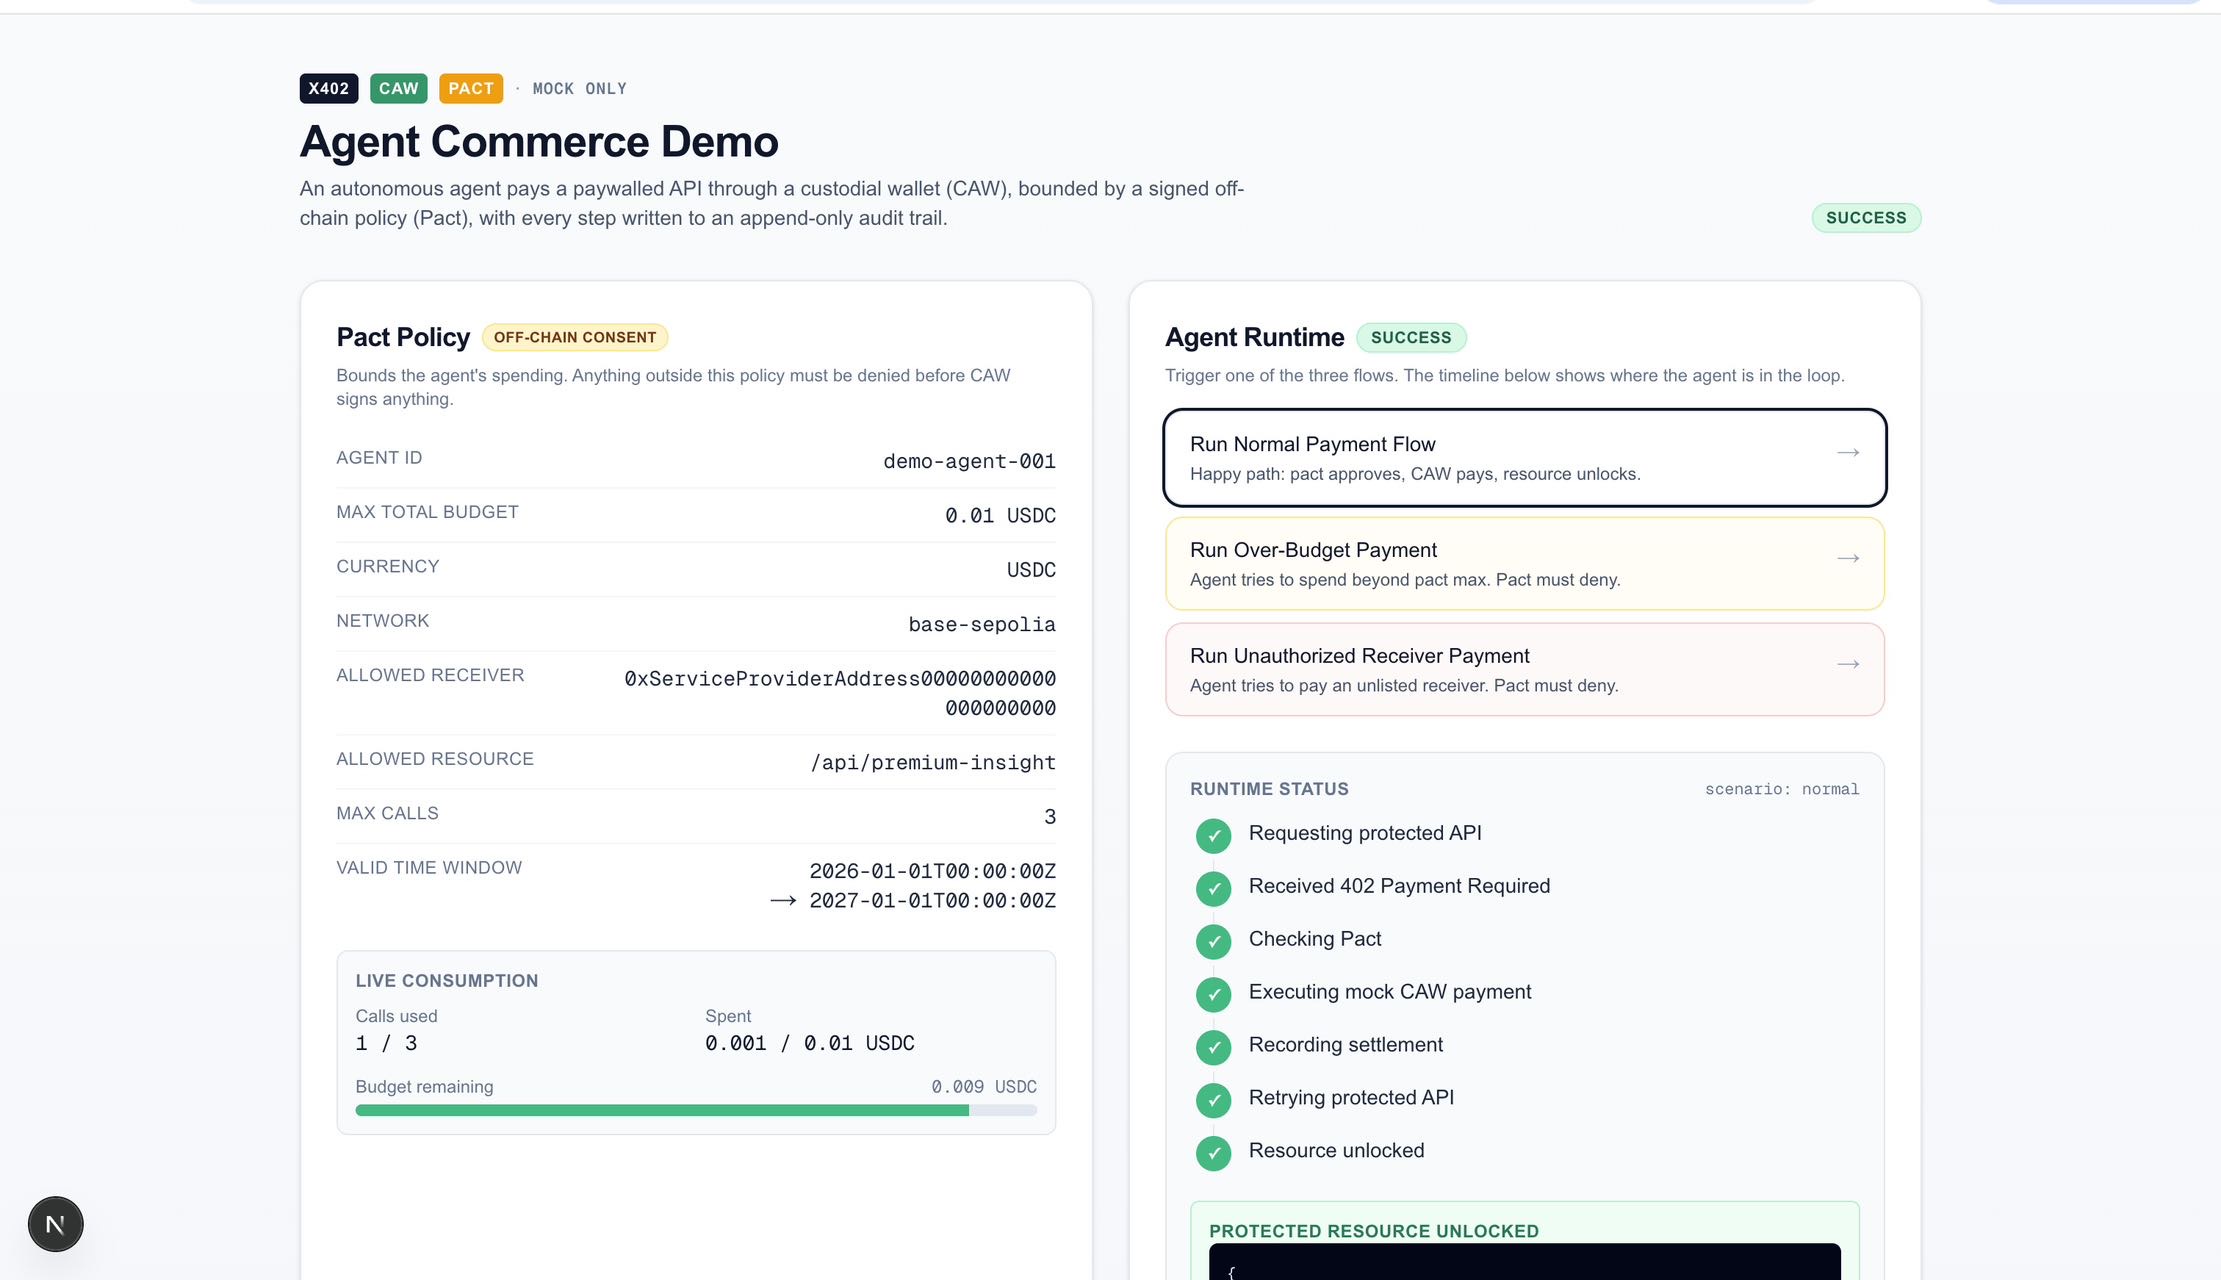Click the Calls used value 1 / 3
Screen dimensions: 2221x1280
[x=386, y=1043]
